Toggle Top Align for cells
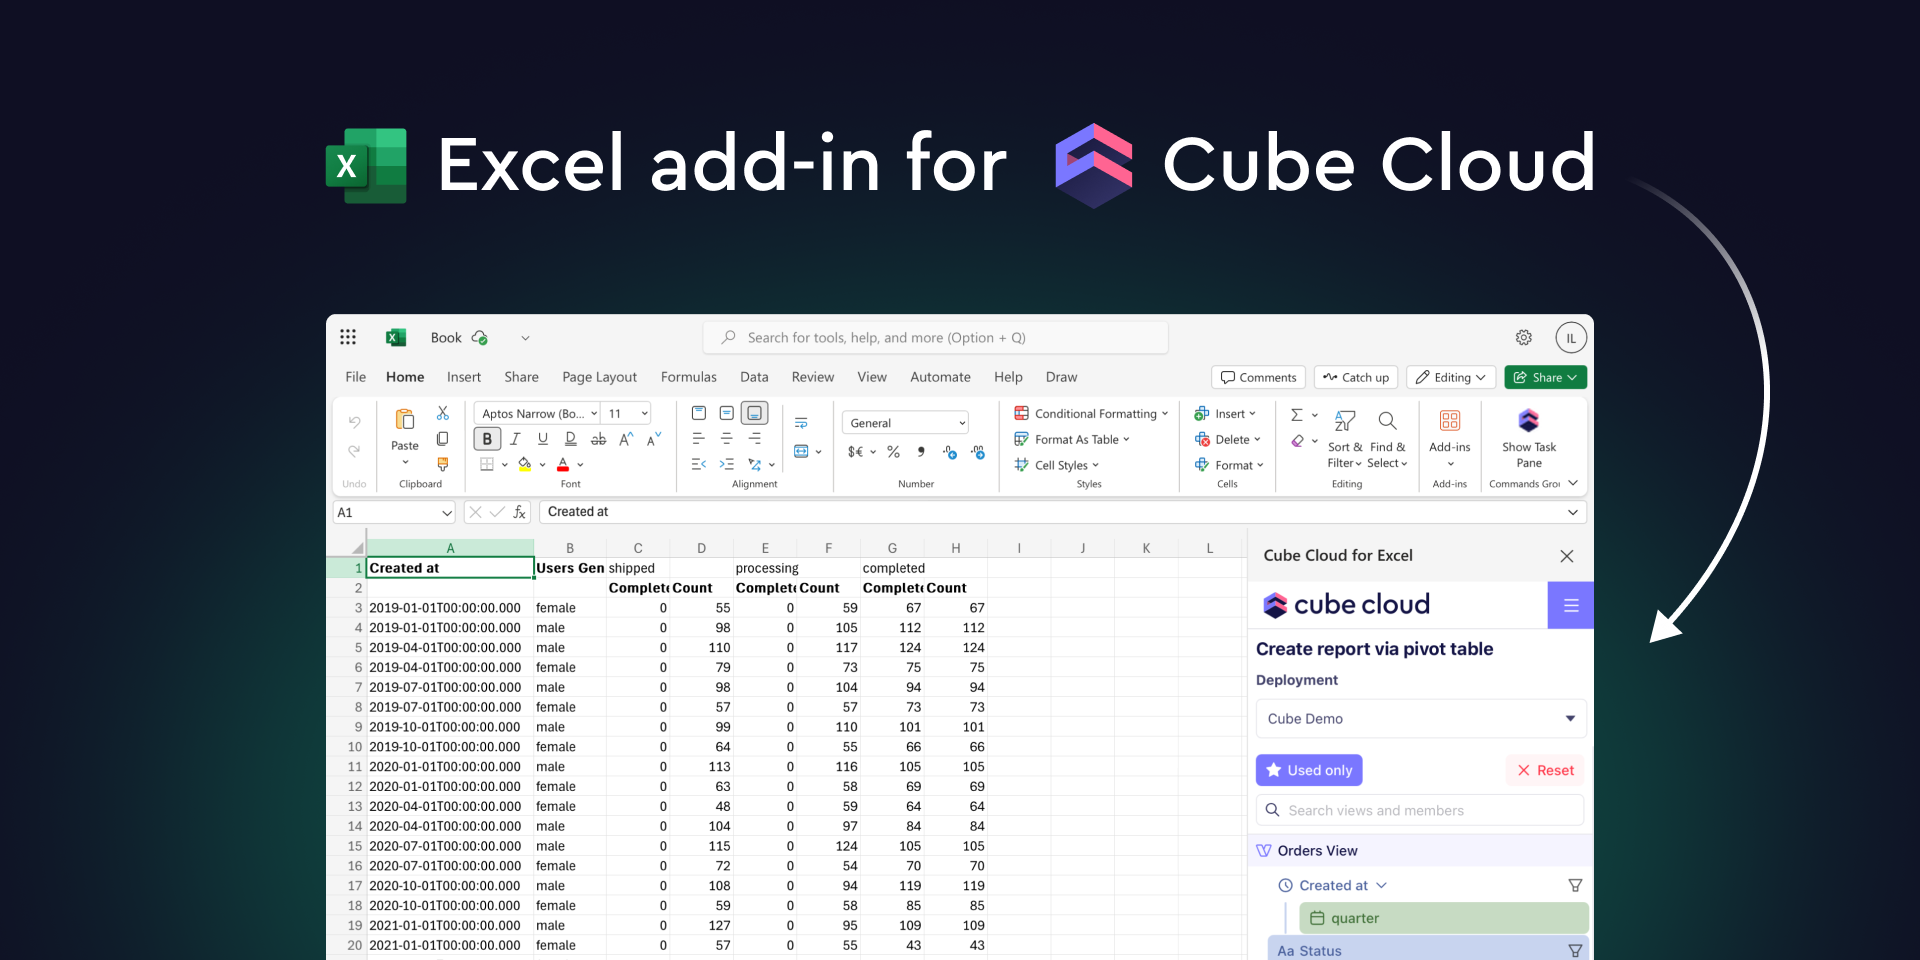Screen dimensions: 1920x960 tap(699, 413)
